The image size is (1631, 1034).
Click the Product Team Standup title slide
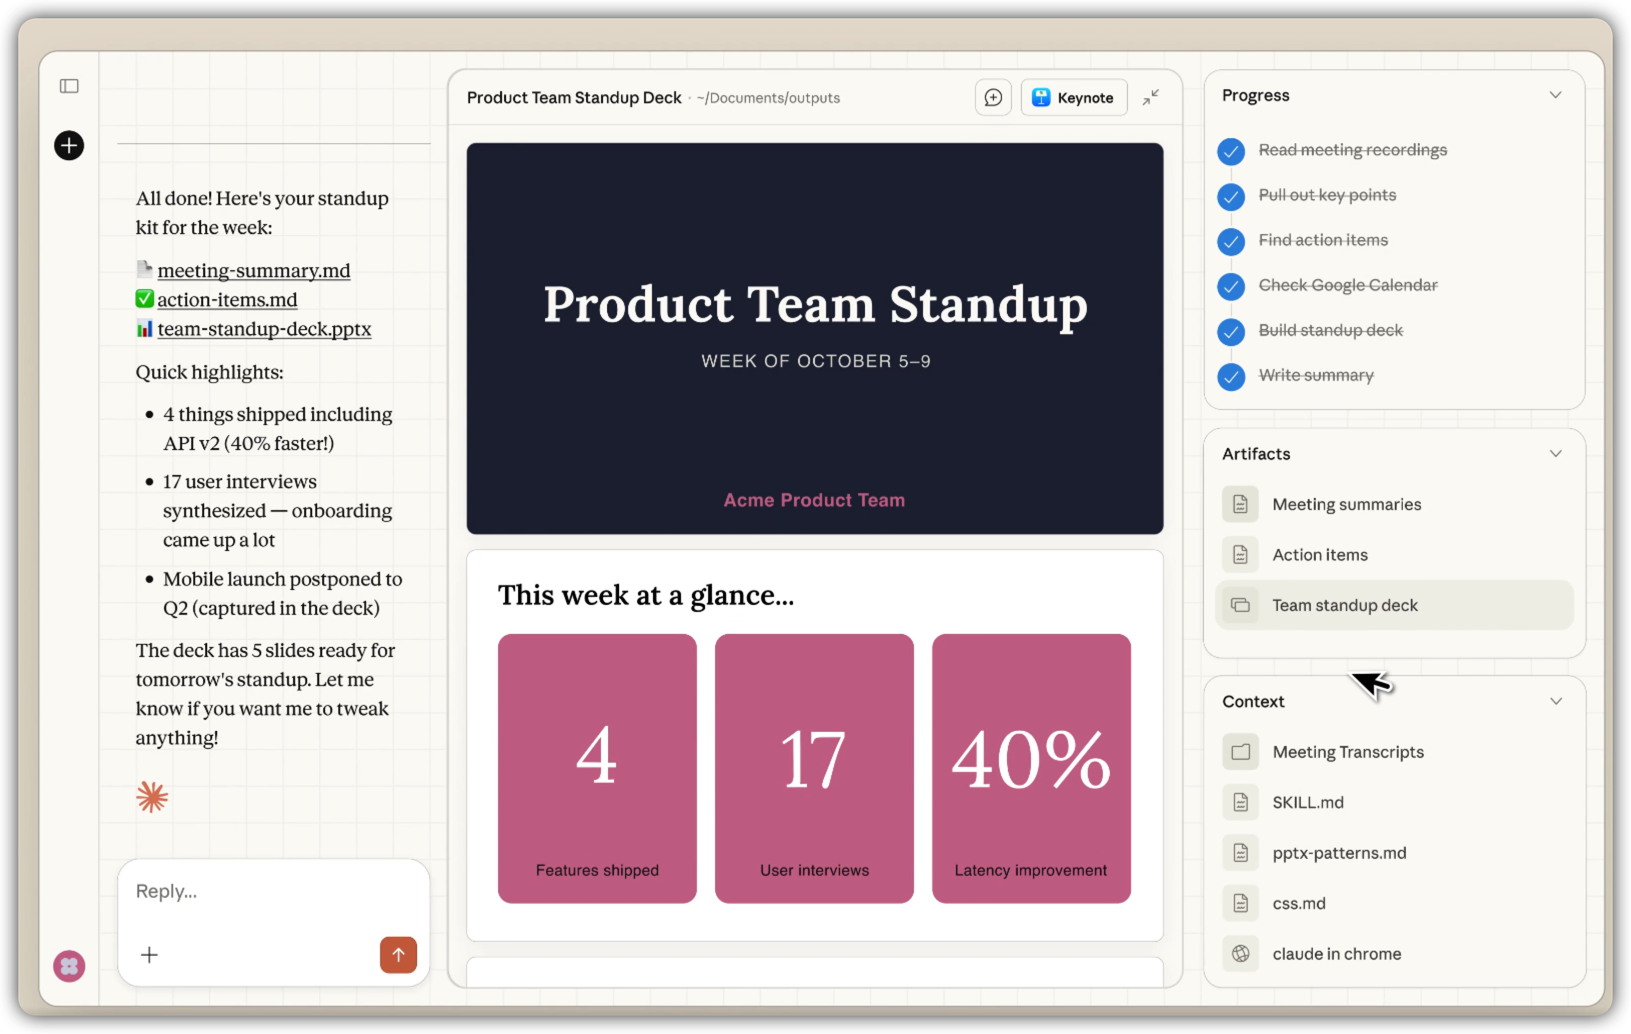(x=814, y=338)
